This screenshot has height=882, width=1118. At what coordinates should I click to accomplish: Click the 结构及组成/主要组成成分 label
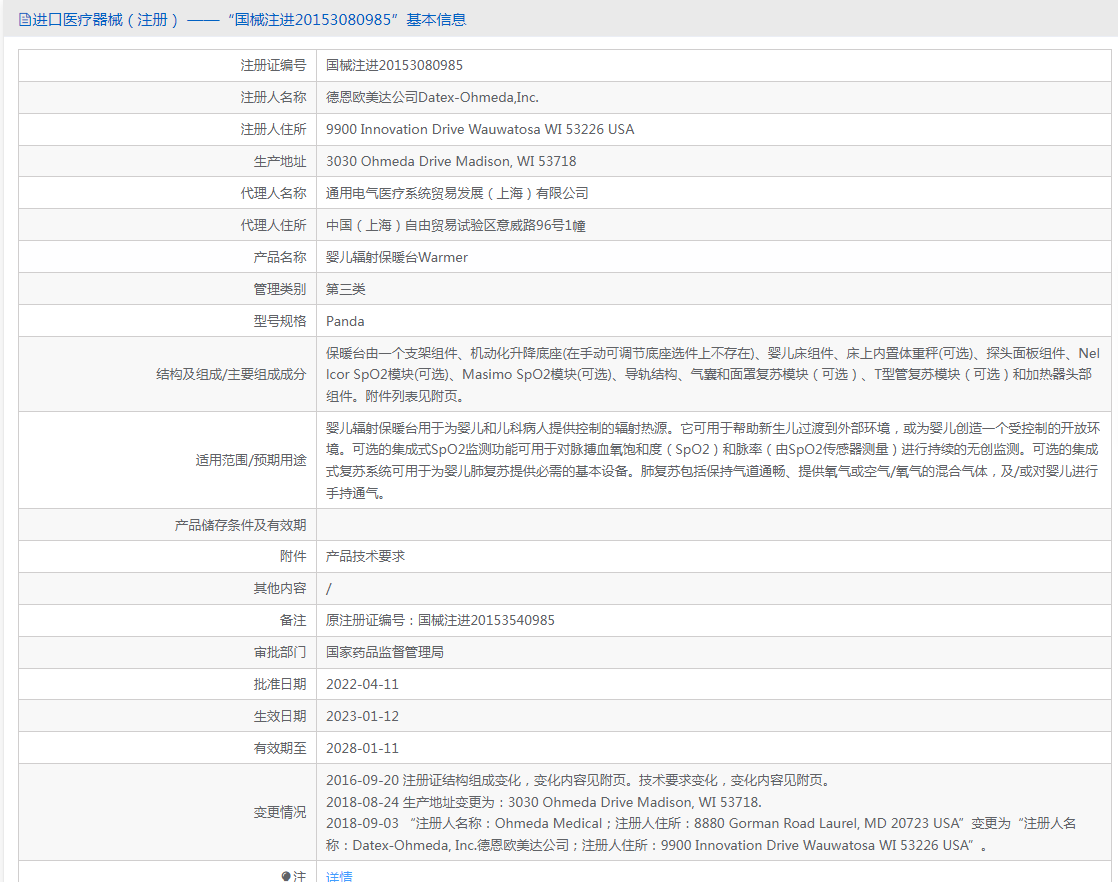coord(231,374)
